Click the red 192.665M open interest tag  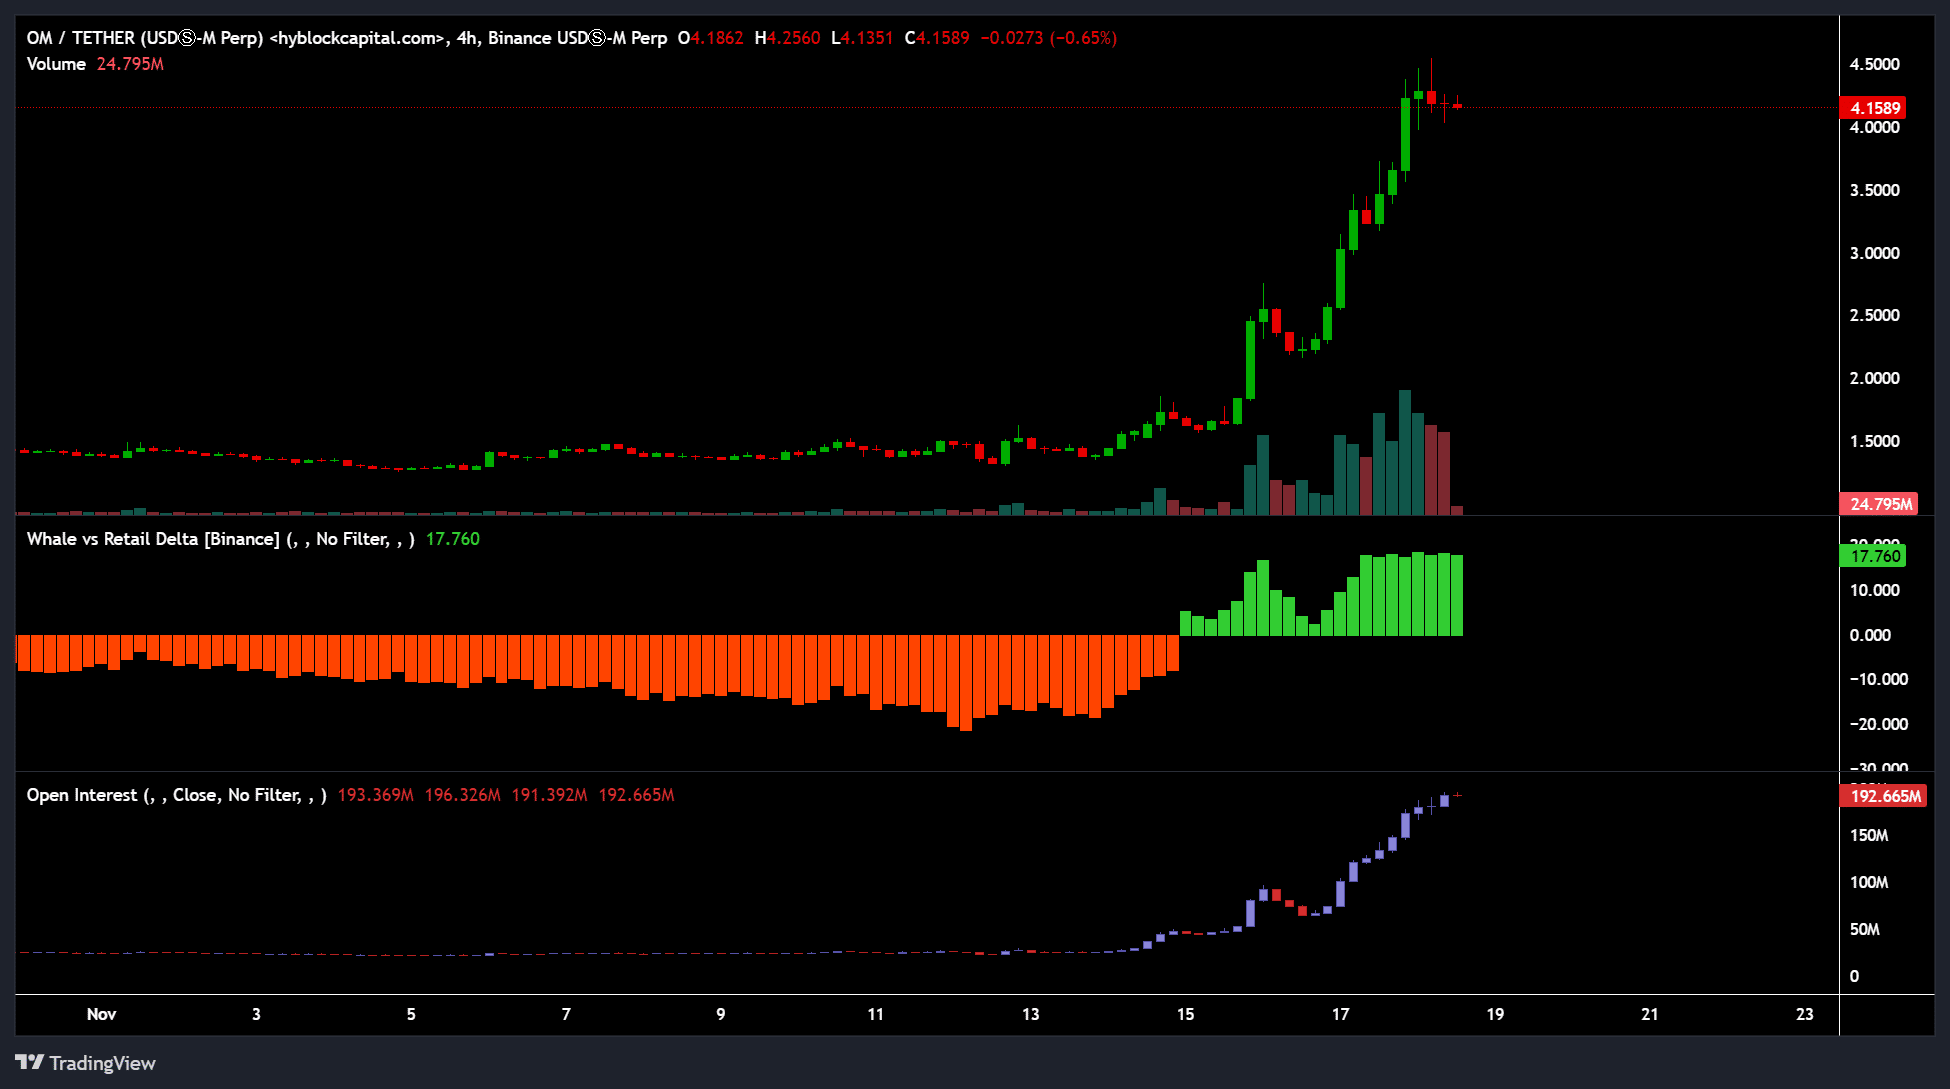click(1883, 796)
